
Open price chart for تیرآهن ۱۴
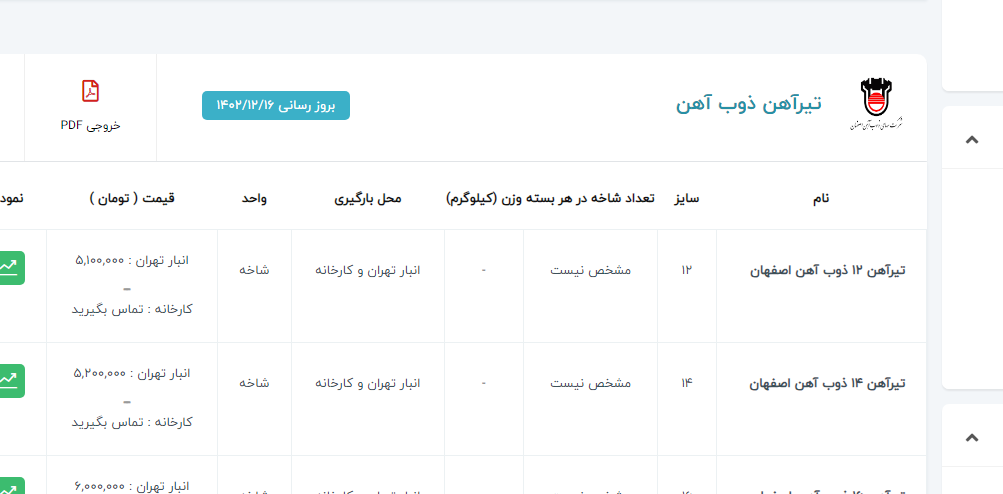[x=10, y=381]
